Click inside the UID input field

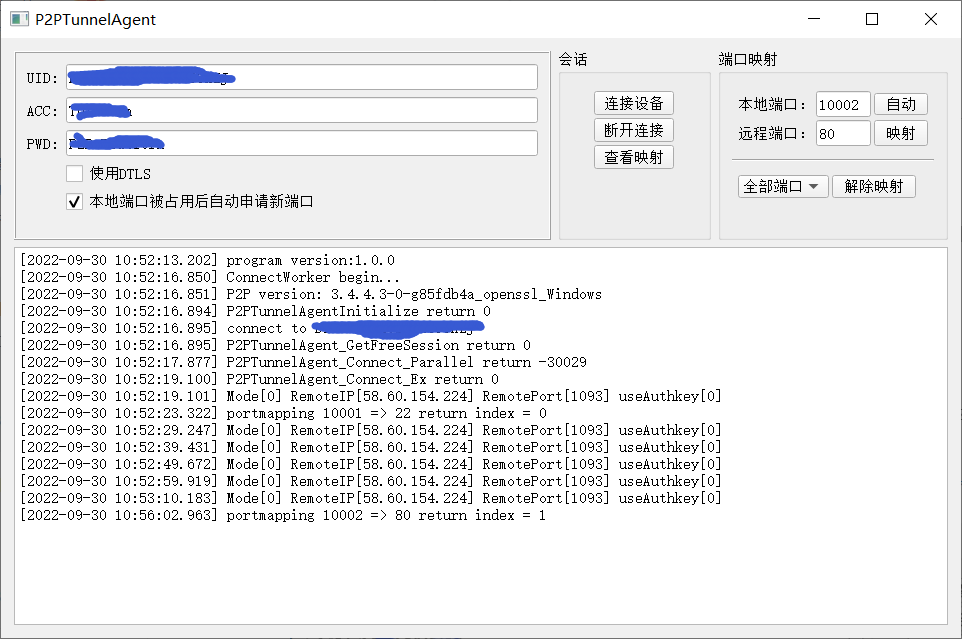tap(300, 77)
